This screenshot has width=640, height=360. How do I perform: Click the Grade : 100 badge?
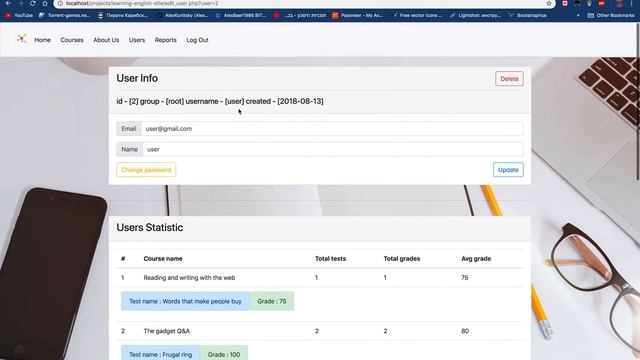[224, 354]
